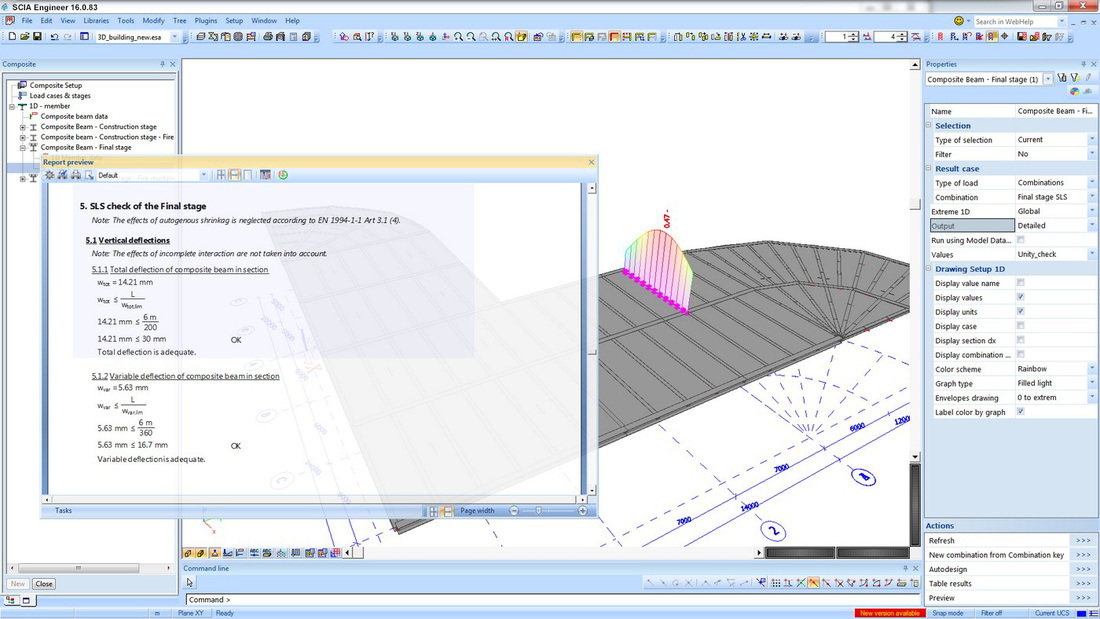Screen dimensions: 1100x619
Task: Click the Command line input field
Action: [552, 599]
